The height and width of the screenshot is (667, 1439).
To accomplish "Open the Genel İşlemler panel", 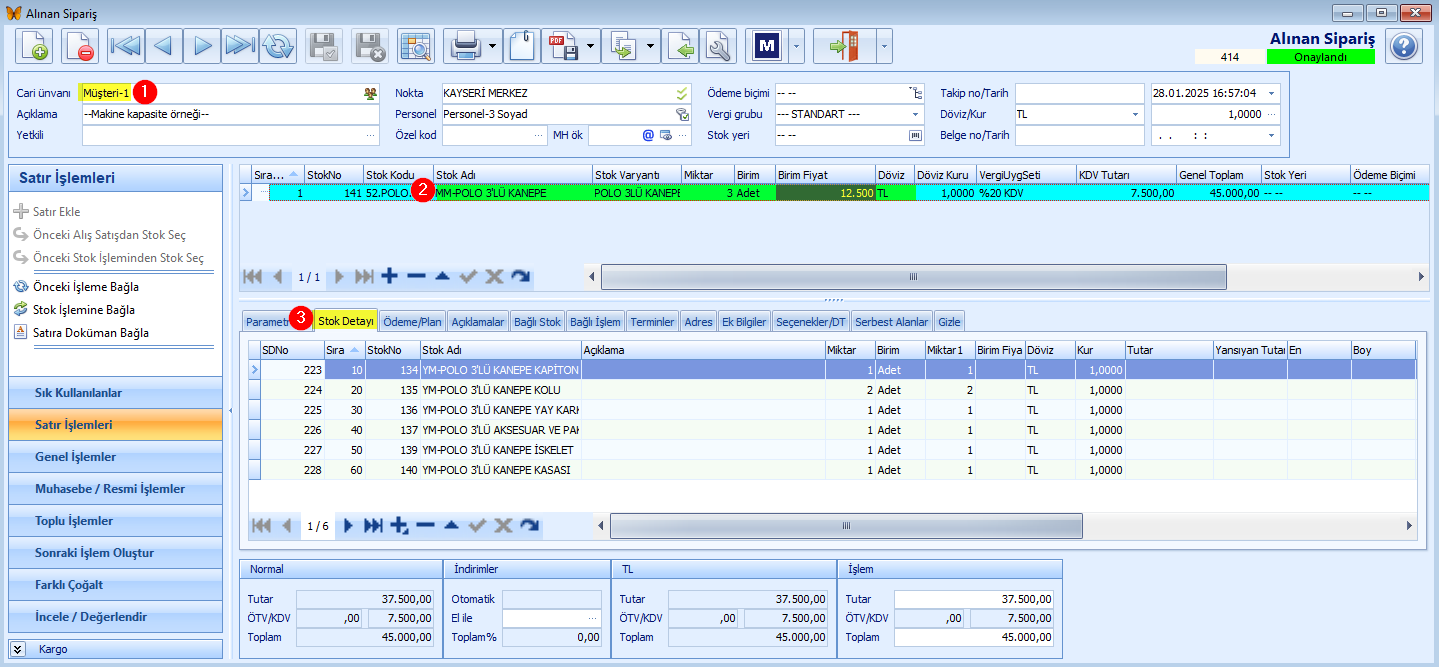I will point(115,457).
